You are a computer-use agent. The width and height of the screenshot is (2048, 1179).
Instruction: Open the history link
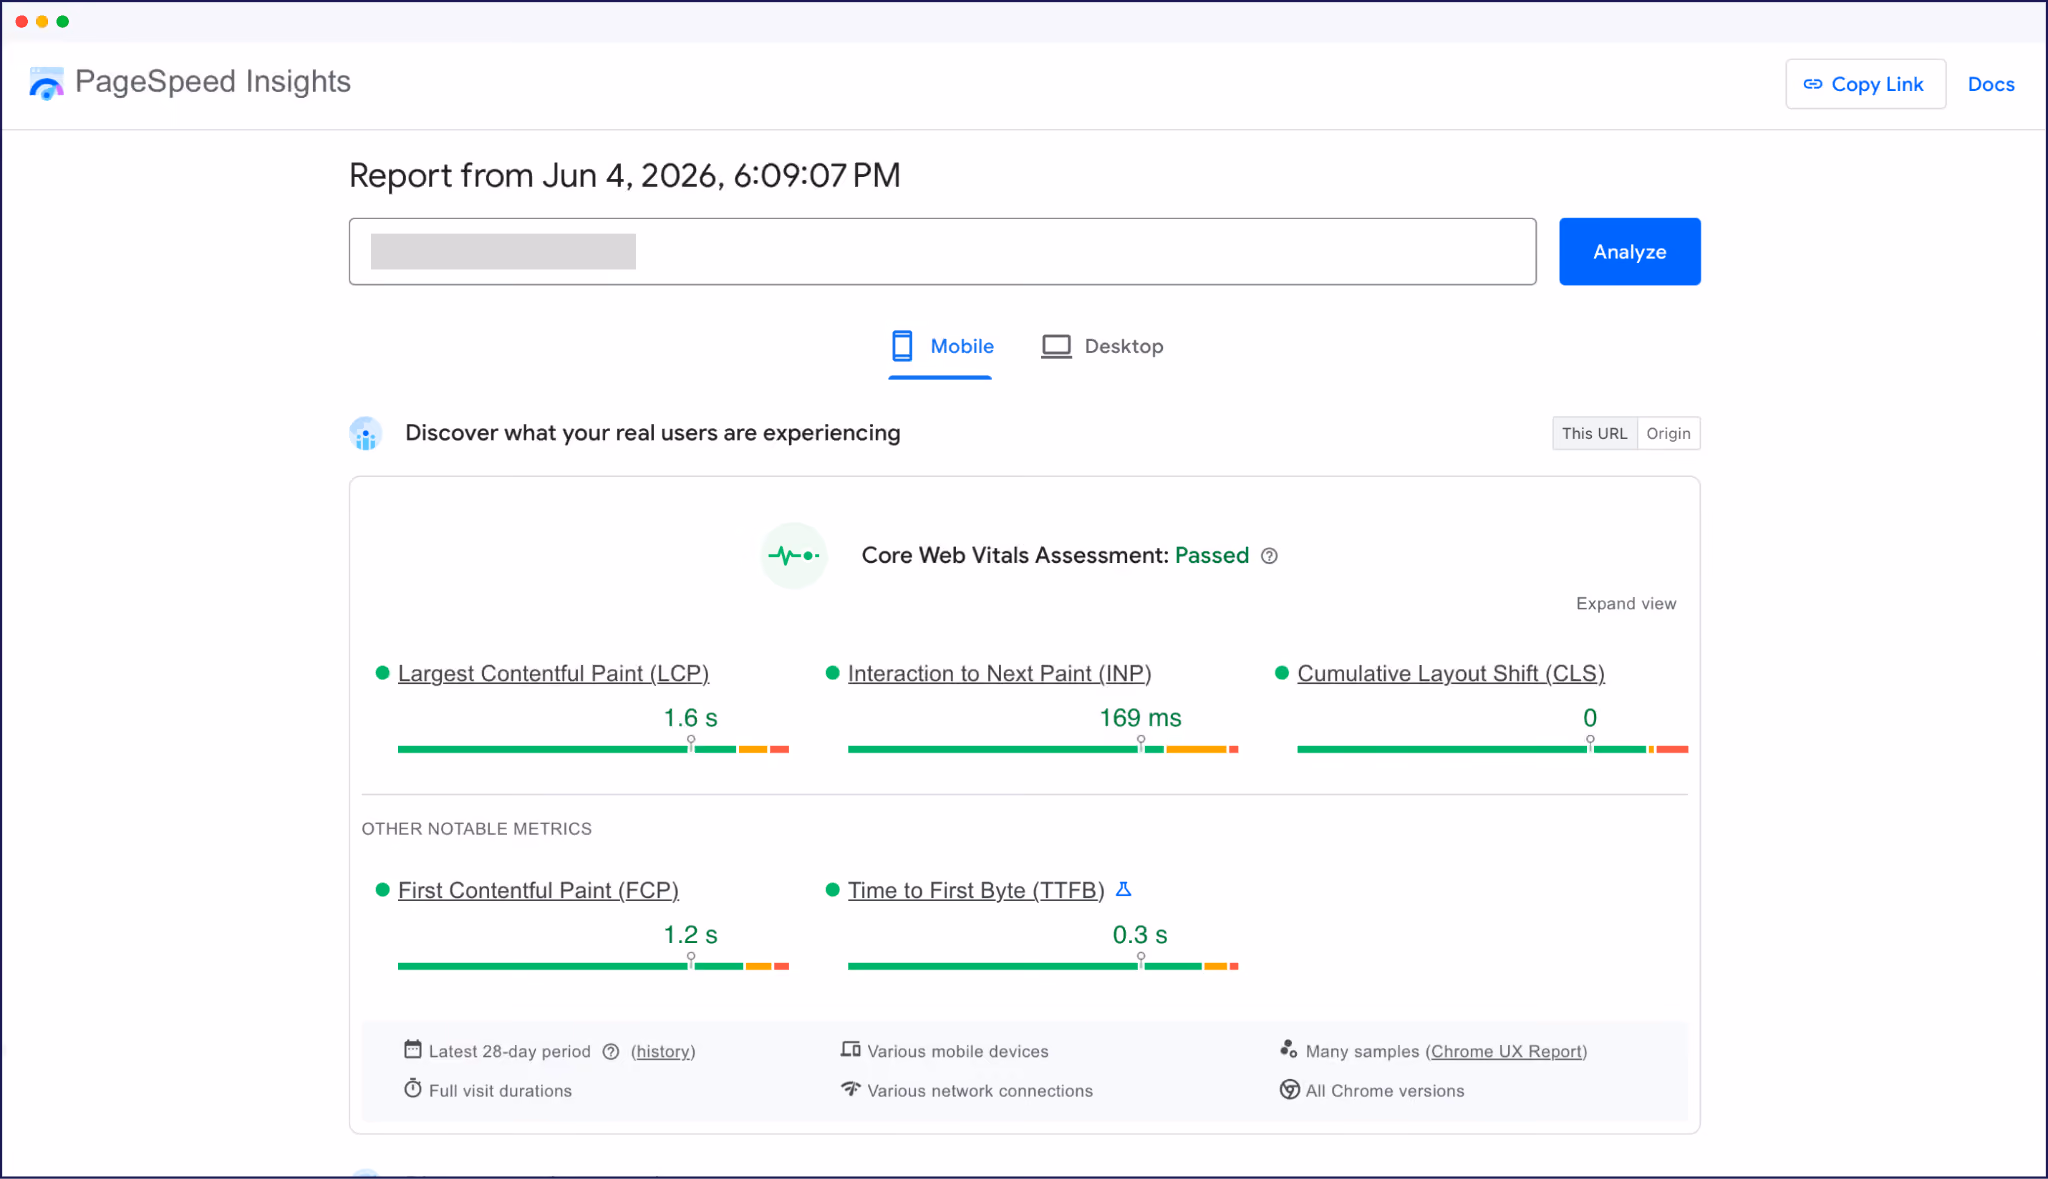[x=663, y=1052]
